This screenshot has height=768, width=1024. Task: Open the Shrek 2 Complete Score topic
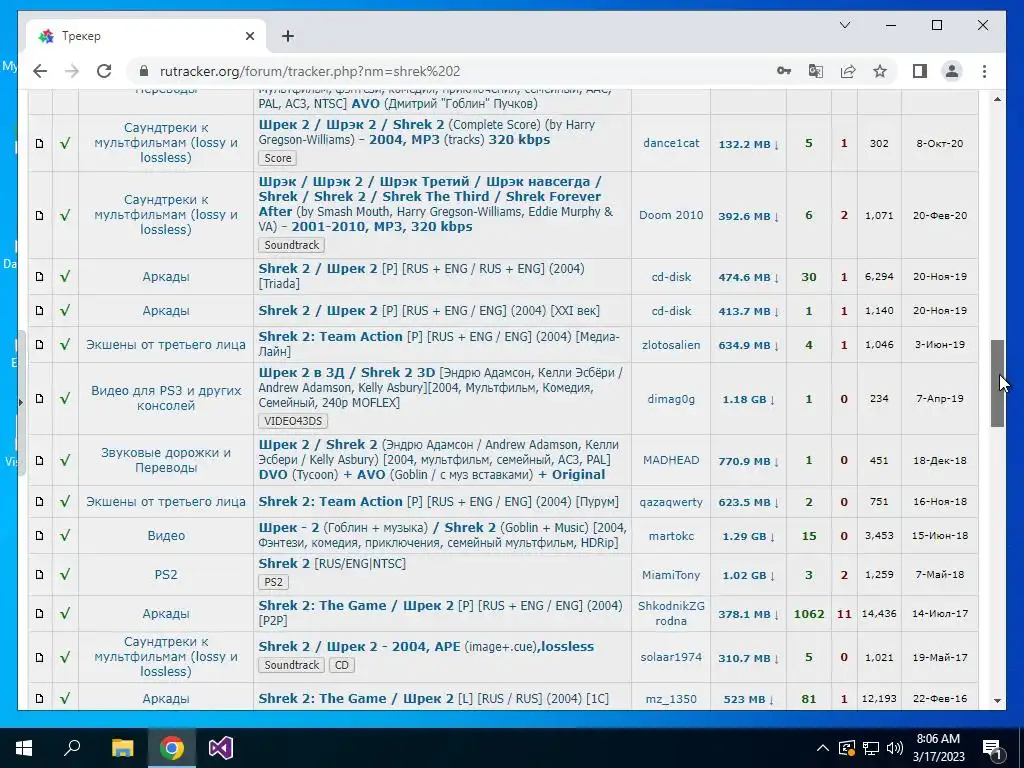point(426,132)
